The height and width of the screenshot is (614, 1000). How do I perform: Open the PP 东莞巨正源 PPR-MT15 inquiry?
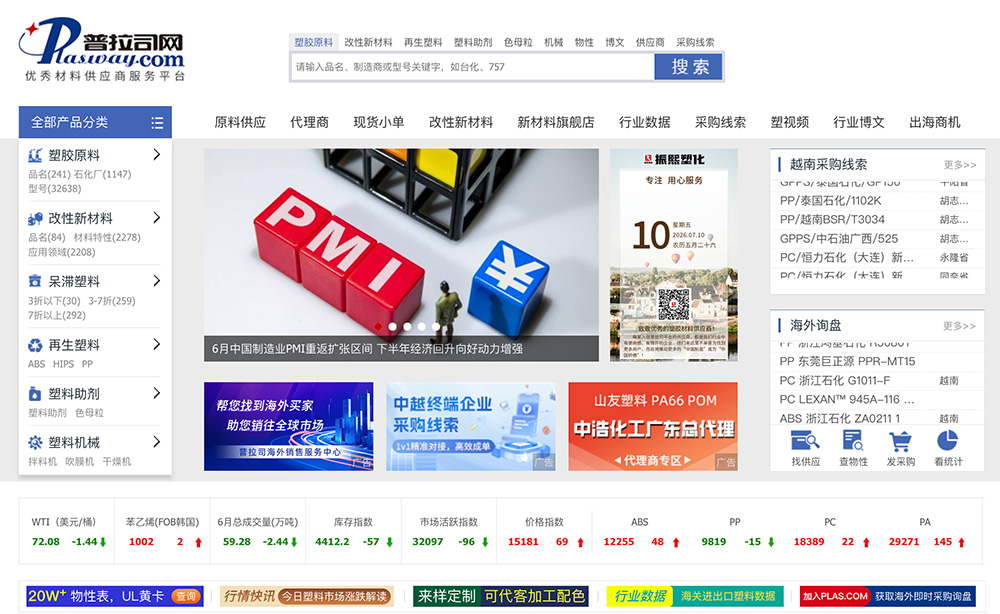click(847, 362)
